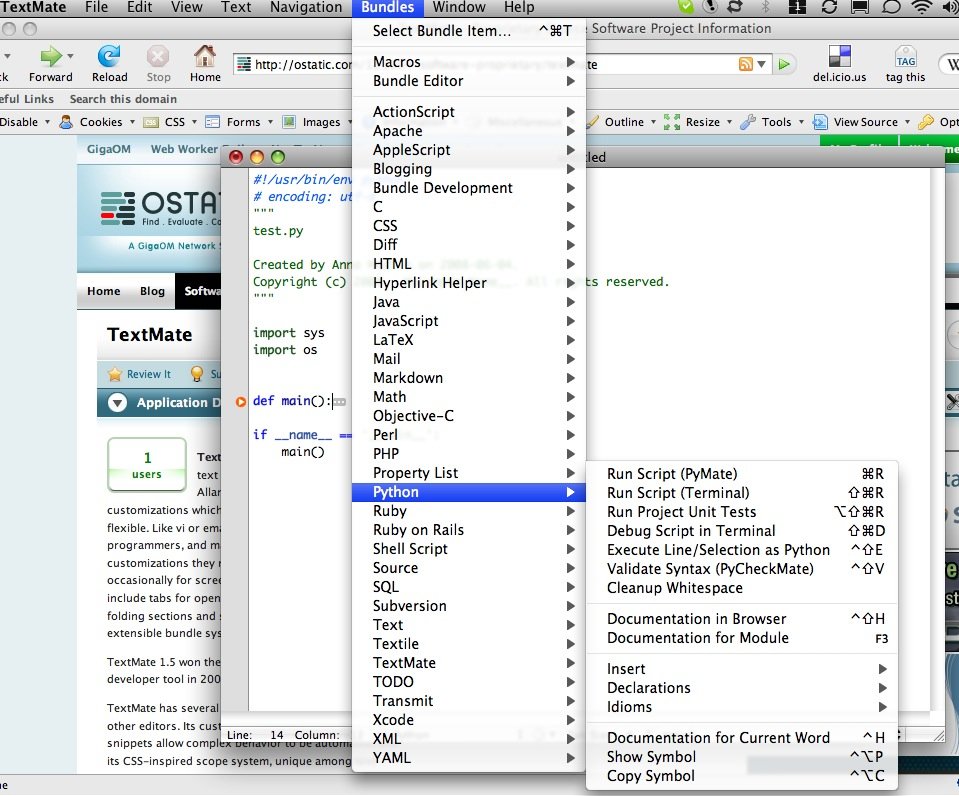The image size is (959, 796).
Task: Click the OStatic logo
Action: coord(160,209)
